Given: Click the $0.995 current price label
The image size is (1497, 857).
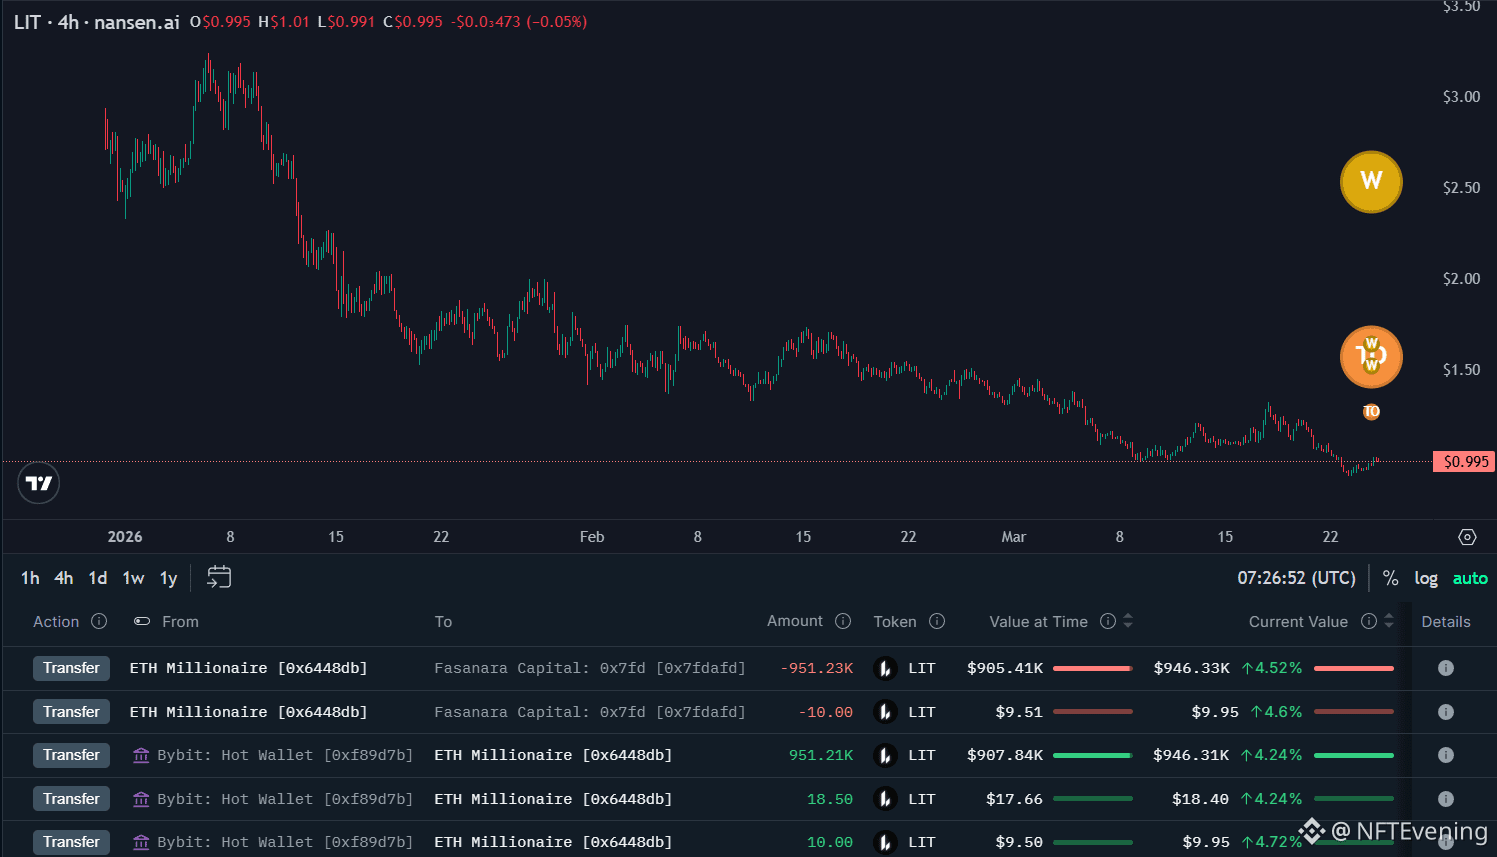Looking at the screenshot, I should tap(1466, 461).
